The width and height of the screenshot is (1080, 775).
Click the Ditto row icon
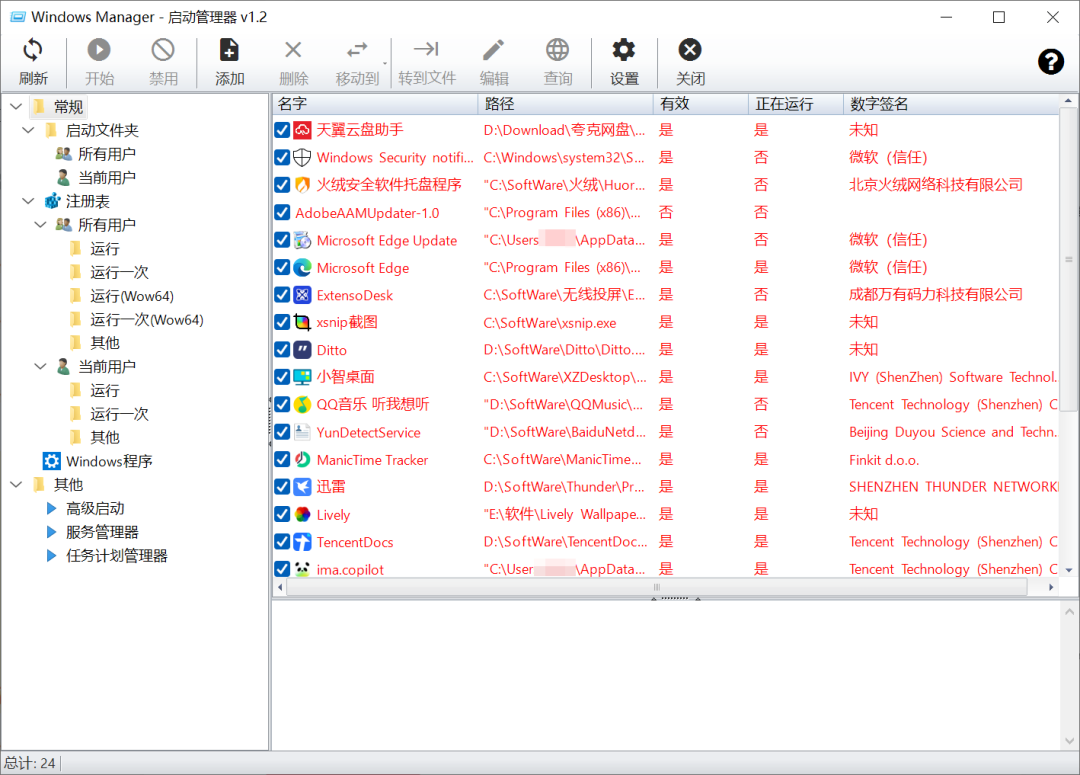coord(302,349)
